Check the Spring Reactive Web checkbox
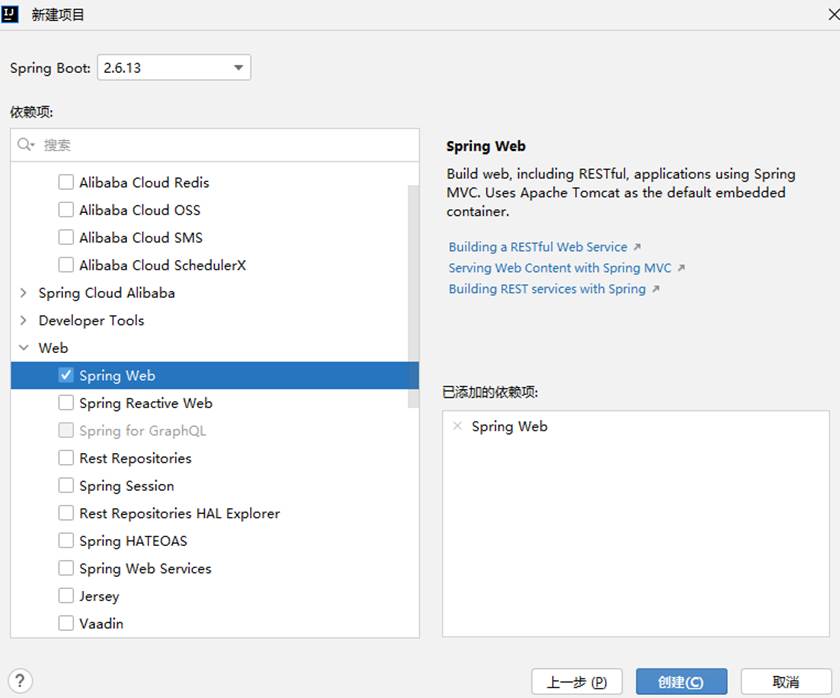Screen dimensions: 840x698 [x=66, y=403]
